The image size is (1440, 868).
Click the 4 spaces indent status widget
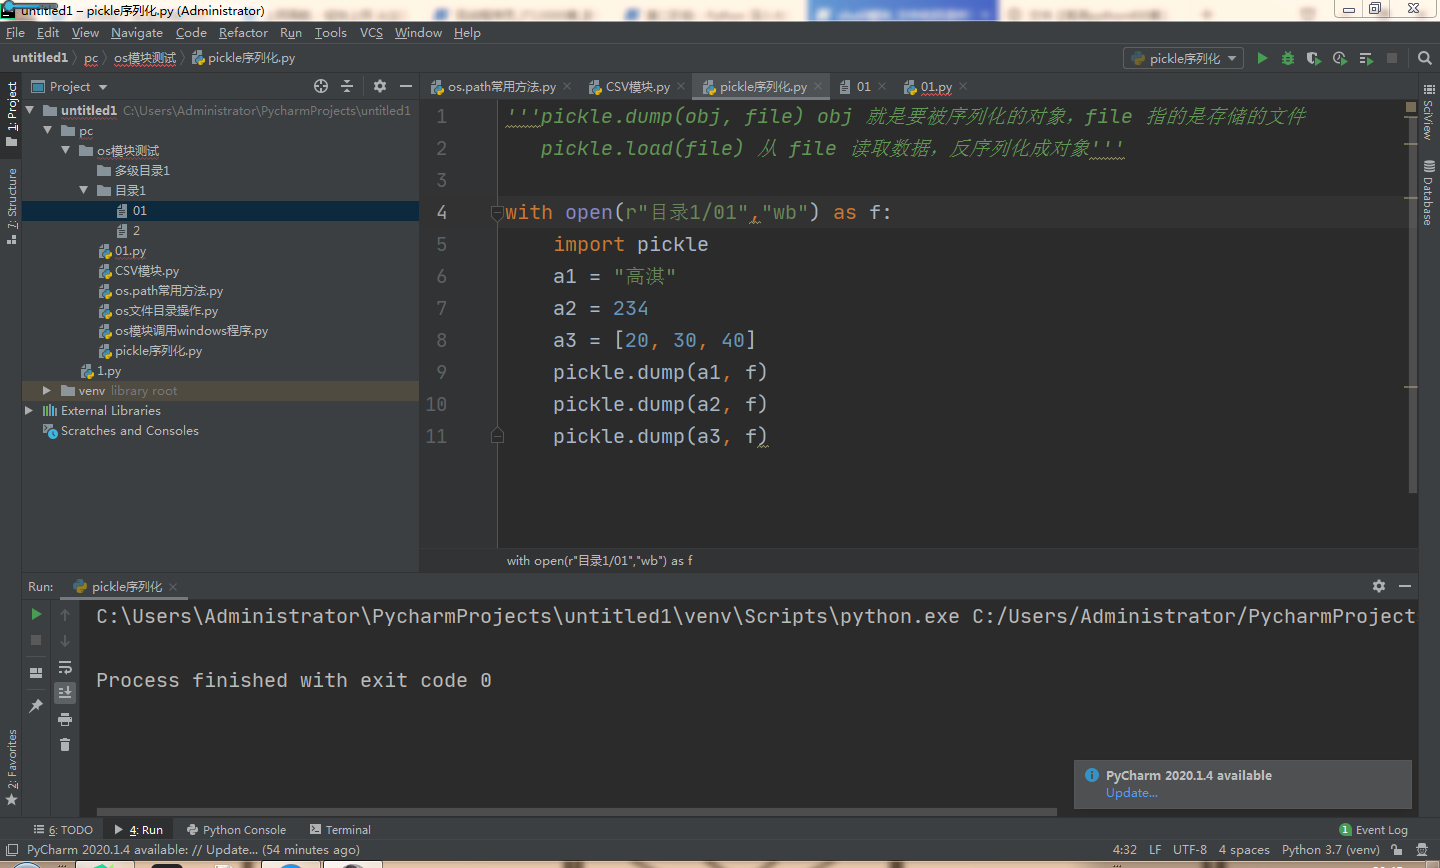pos(1244,850)
